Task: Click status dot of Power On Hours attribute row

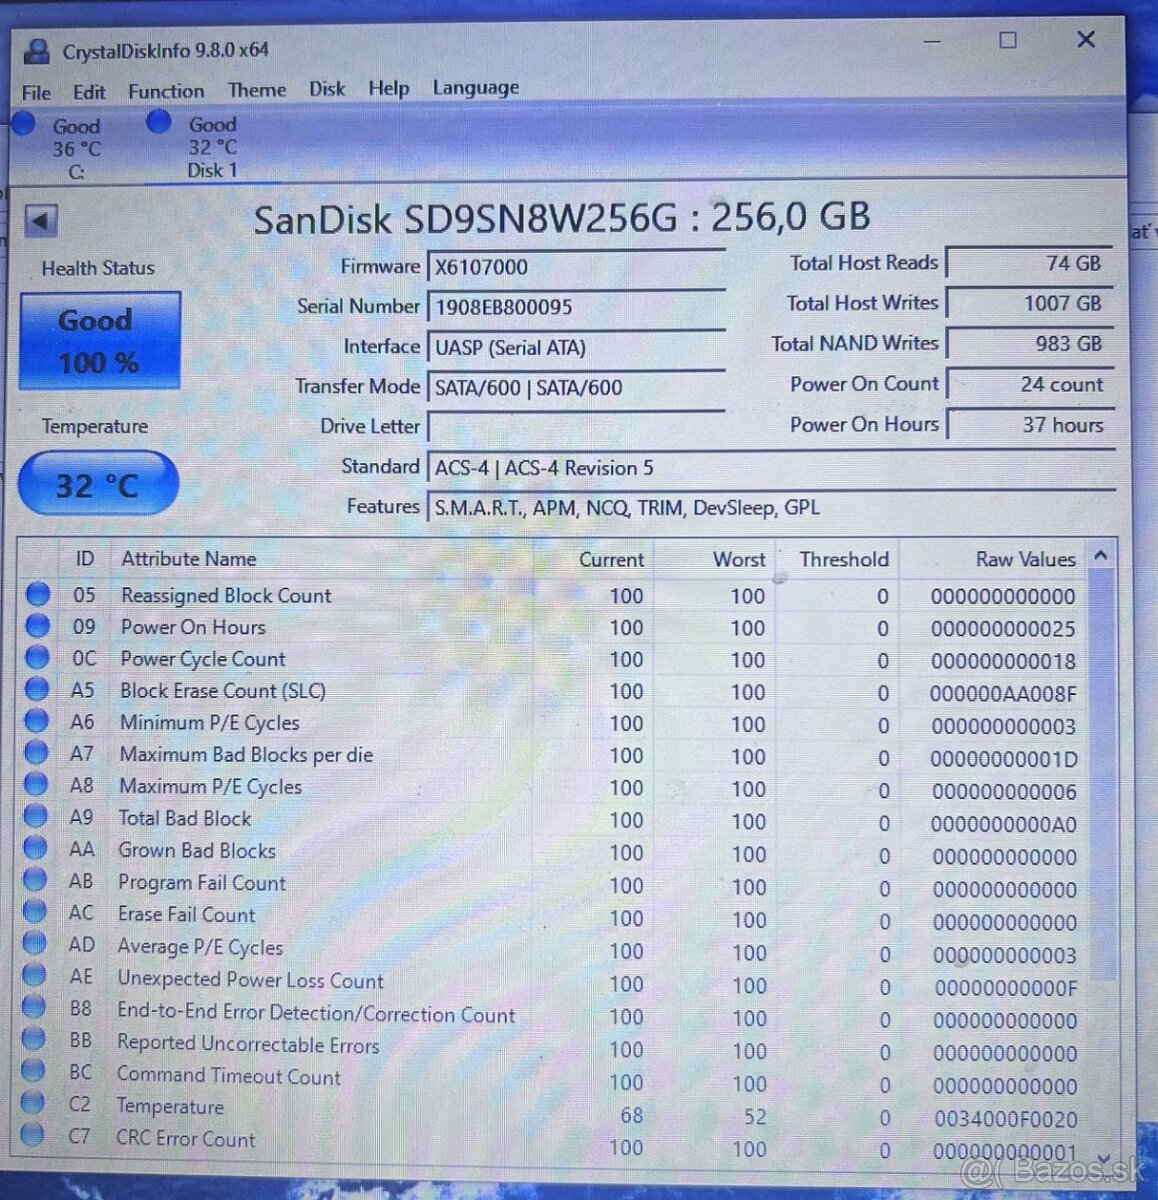Action: [37, 626]
